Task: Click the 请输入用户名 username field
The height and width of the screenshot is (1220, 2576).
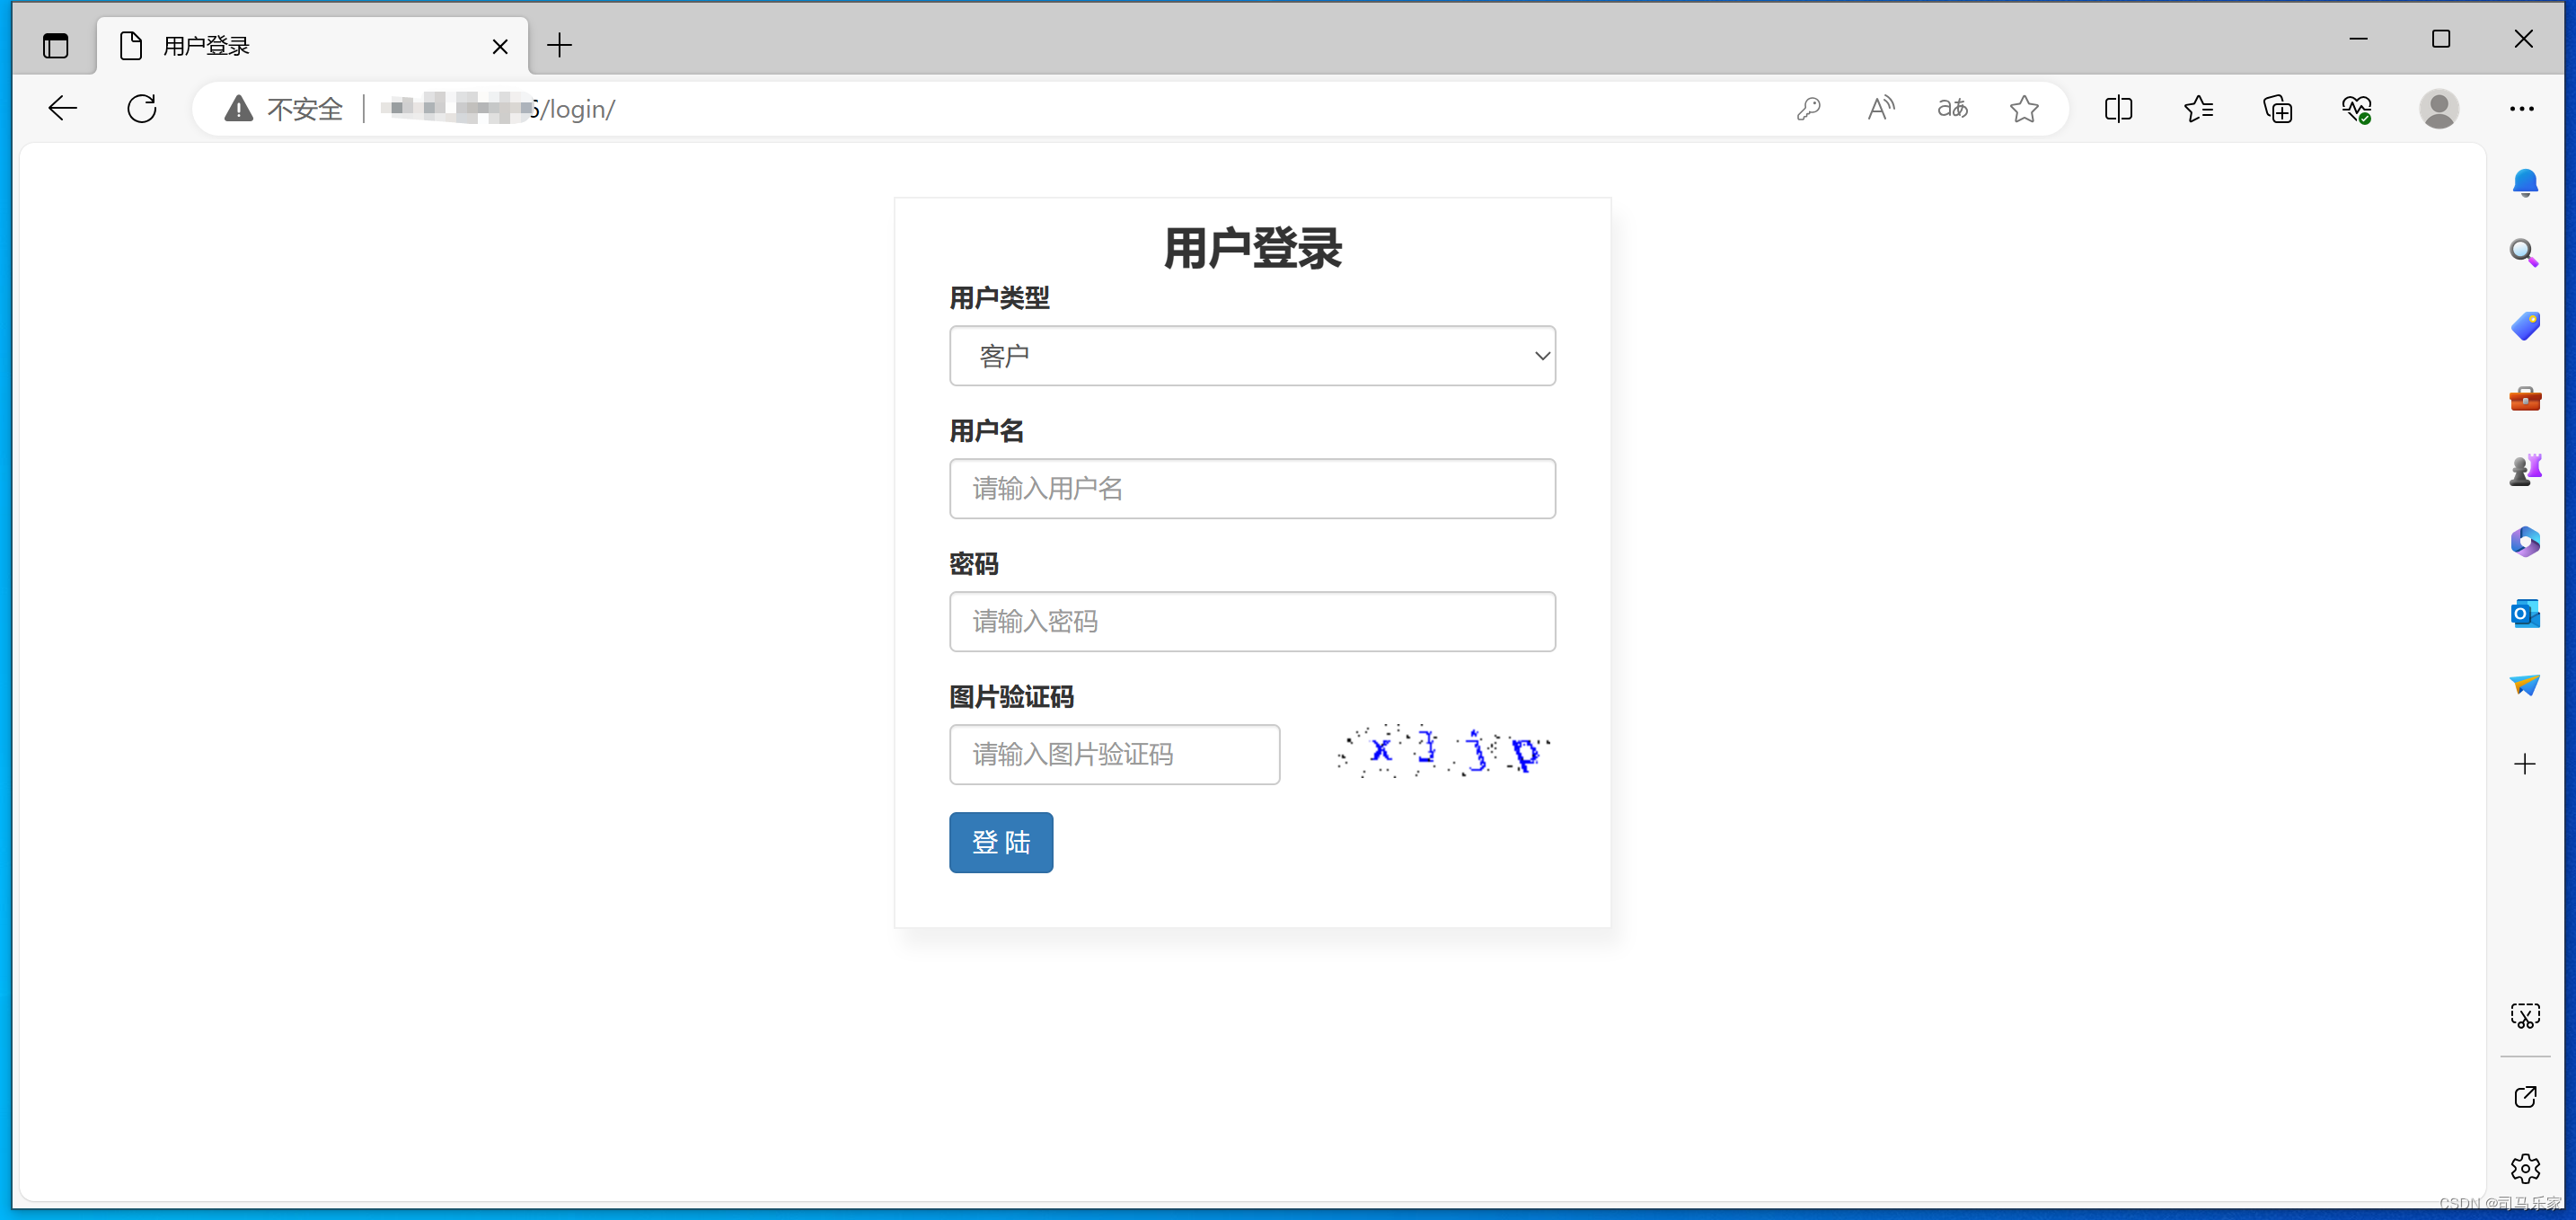Action: 1251,488
